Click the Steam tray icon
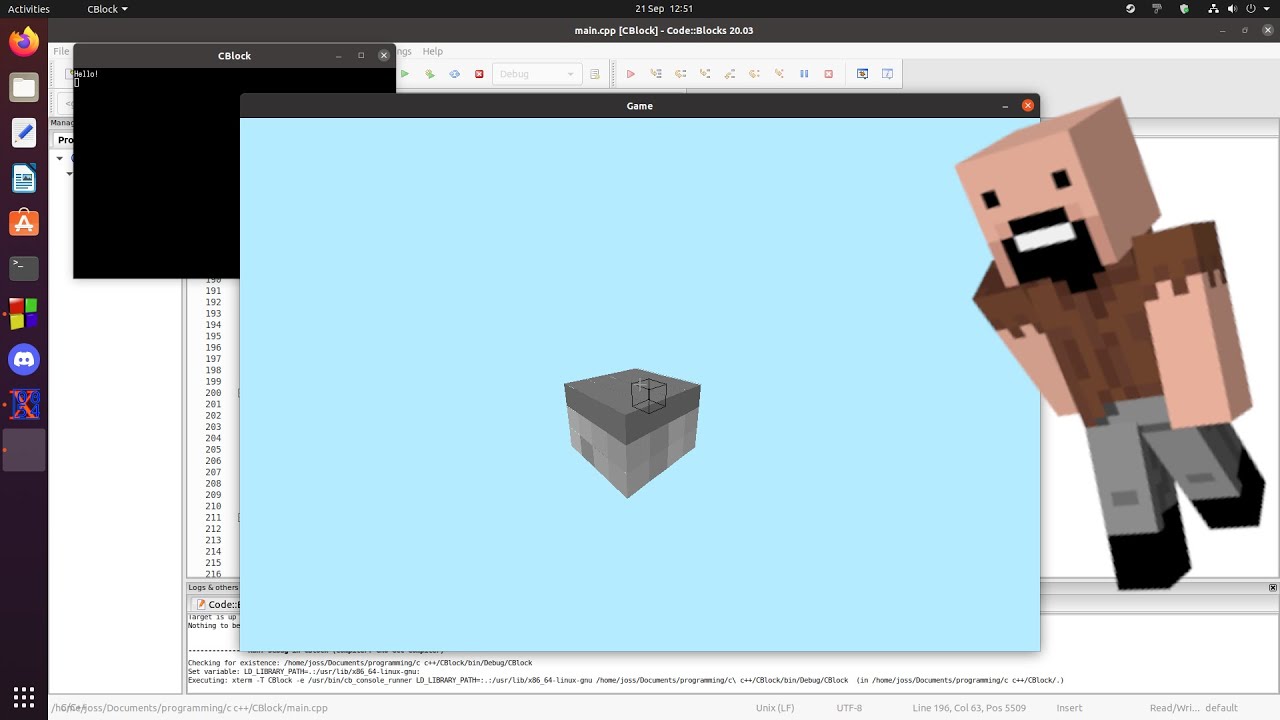1280x720 pixels. [x=1131, y=9]
